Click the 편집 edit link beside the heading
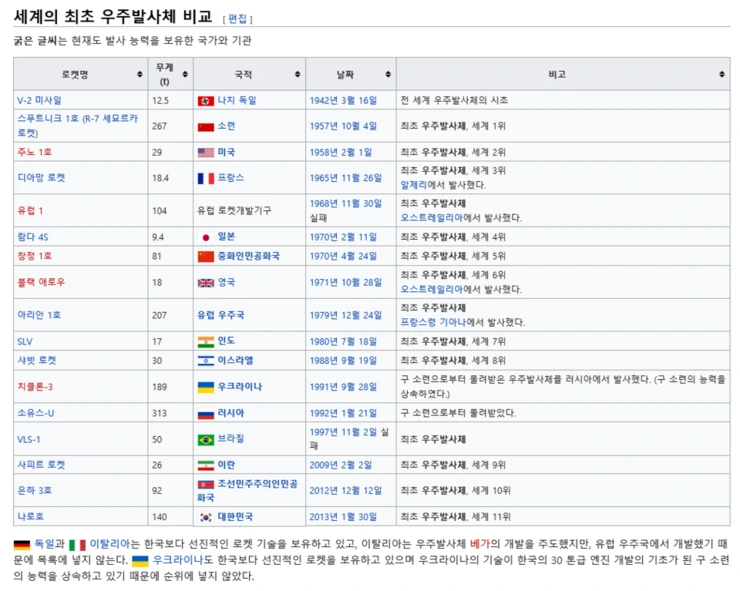Image resolution: width=740 pixels, height=591 pixels. pyautogui.click(x=237, y=18)
